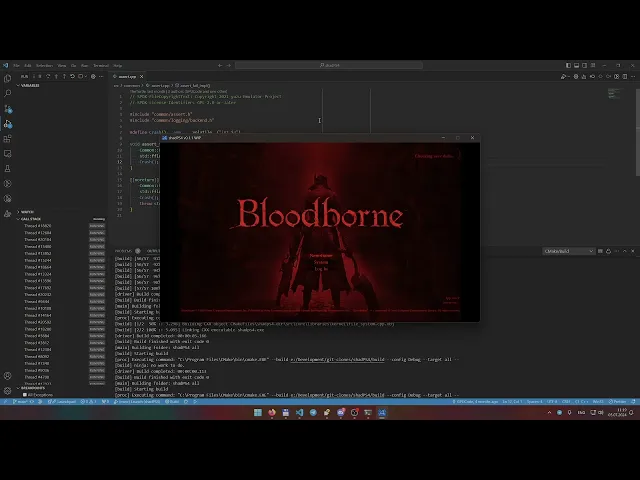Click the debug launch configuration in status bar
Screen dimensions: 640x480
pos(137,402)
